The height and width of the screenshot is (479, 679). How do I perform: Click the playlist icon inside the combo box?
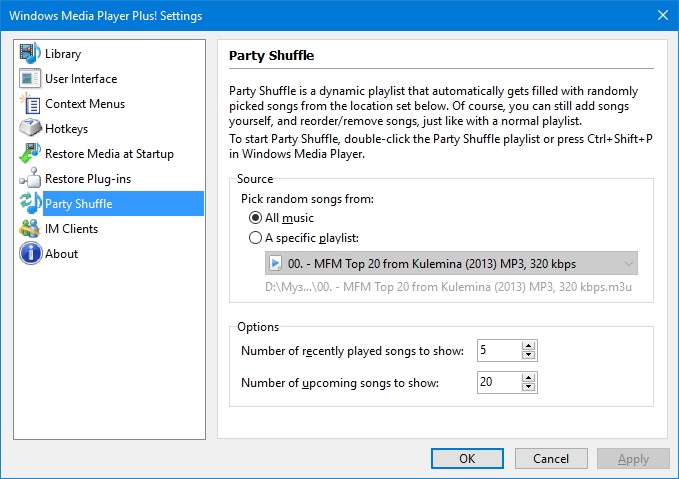tap(275, 263)
